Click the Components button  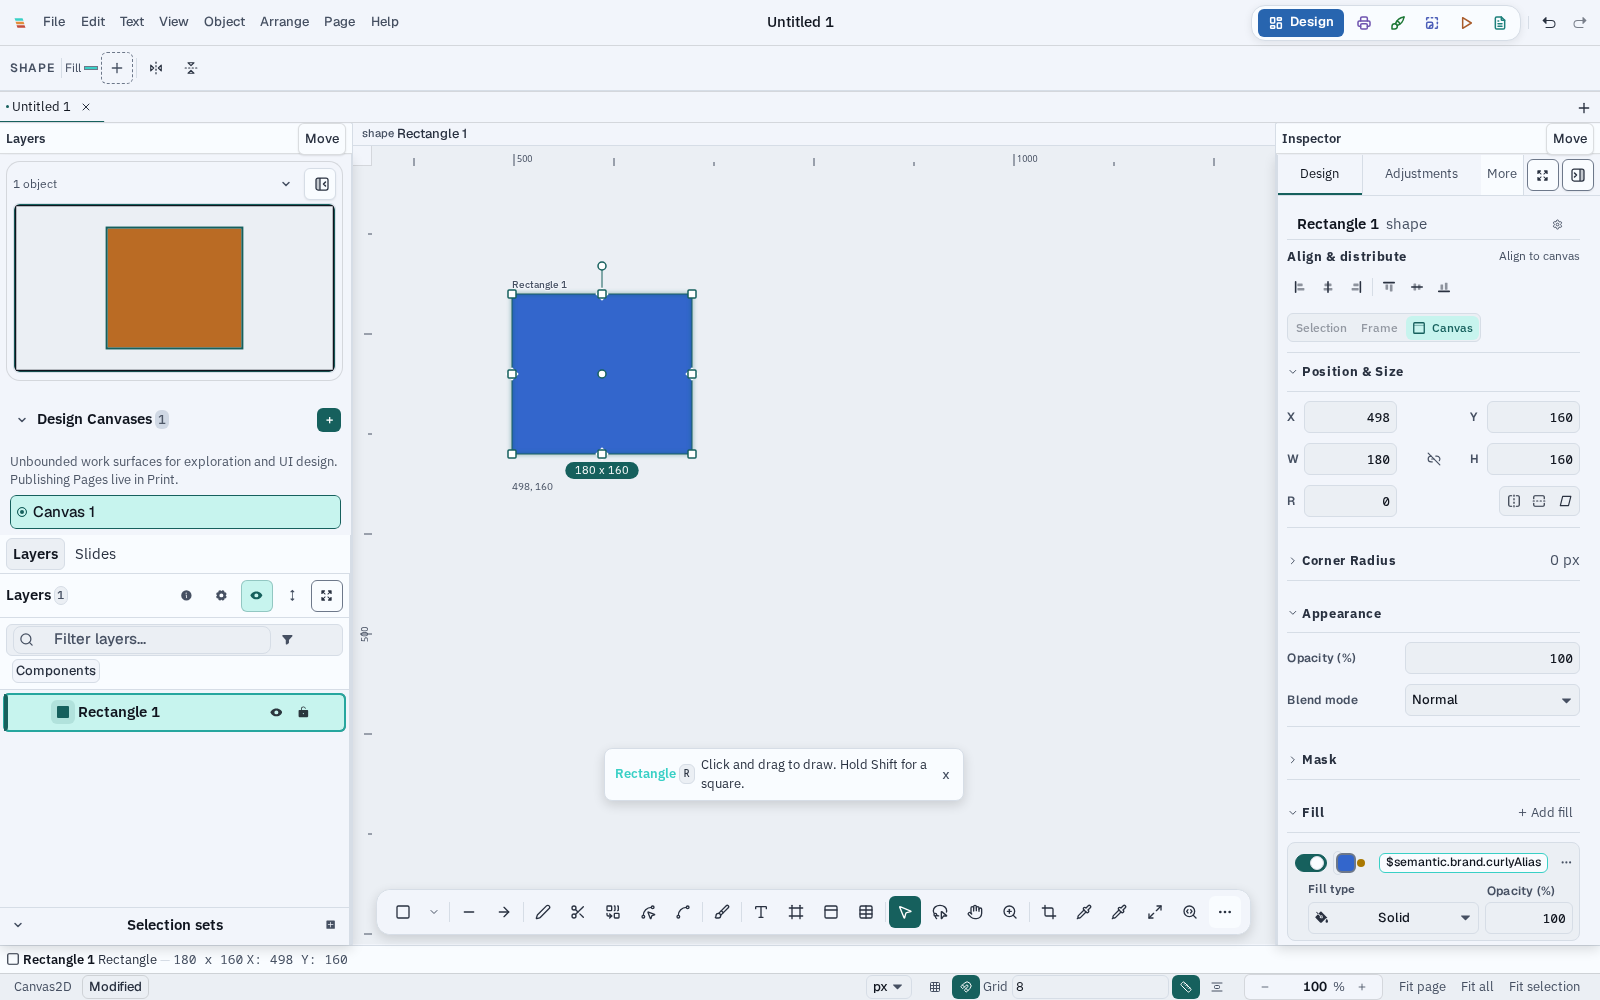56,671
